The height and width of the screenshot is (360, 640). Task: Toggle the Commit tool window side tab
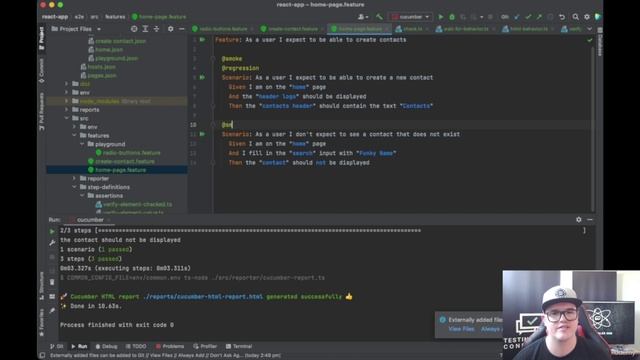click(x=41, y=70)
